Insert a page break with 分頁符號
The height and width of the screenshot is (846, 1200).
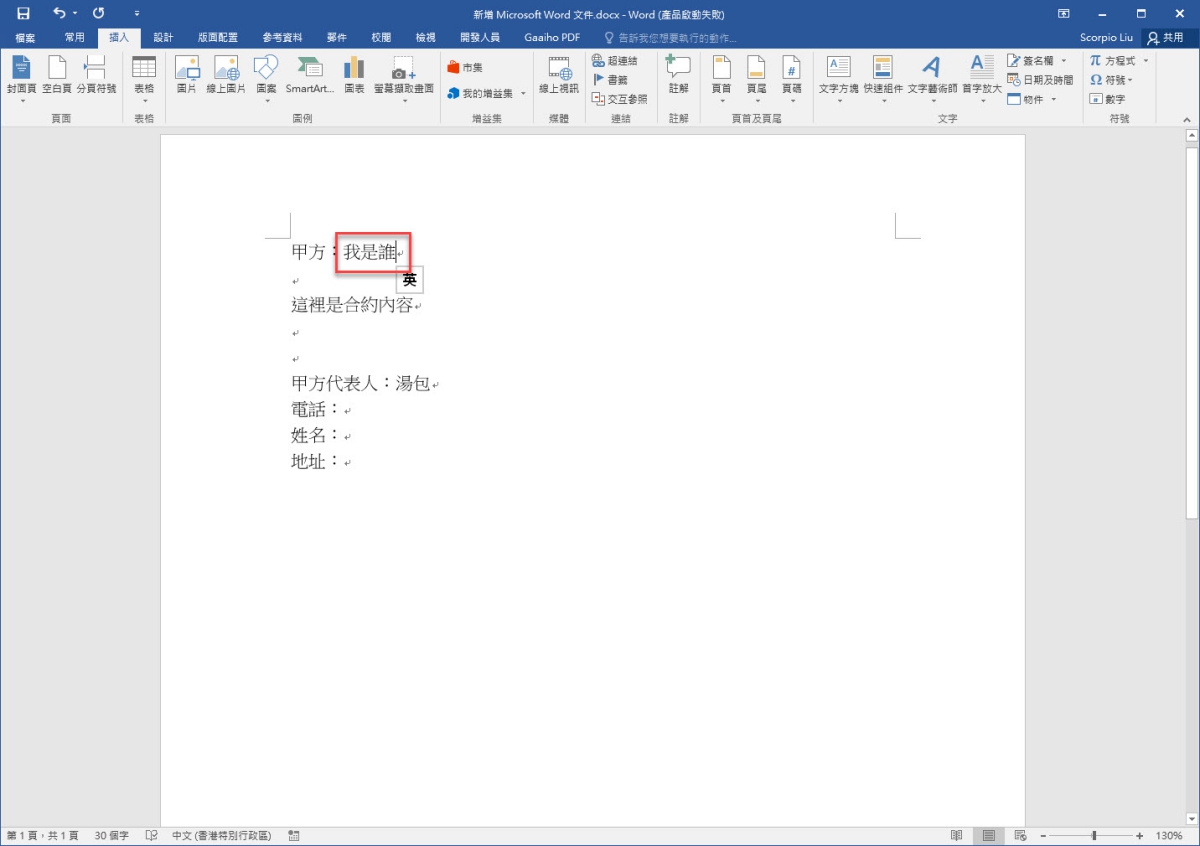tap(96, 76)
